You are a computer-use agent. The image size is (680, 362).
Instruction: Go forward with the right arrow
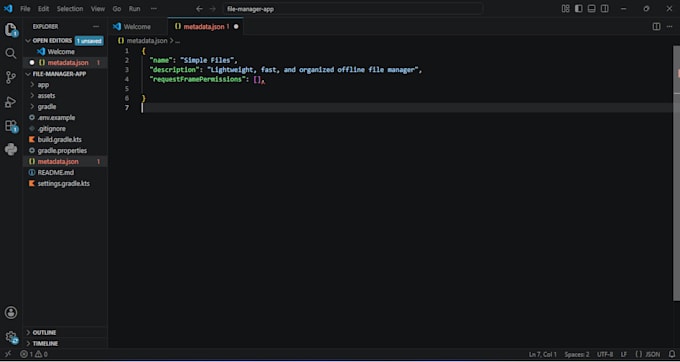point(212,9)
